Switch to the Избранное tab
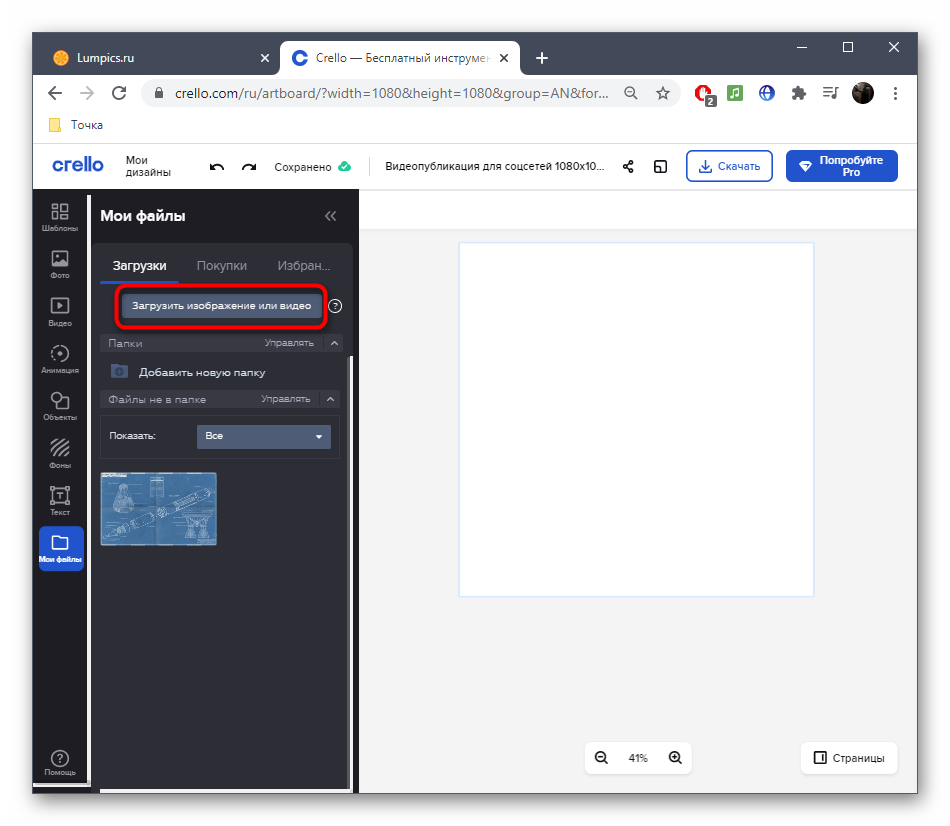This screenshot has width=950, height=826. (x=303, y=265)
